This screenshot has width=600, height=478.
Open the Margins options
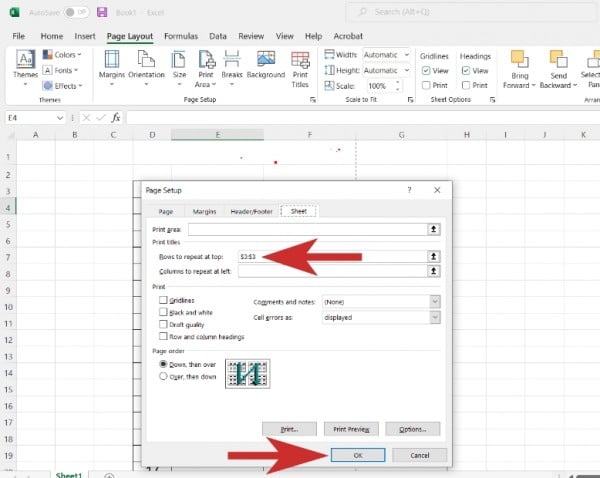(112, 68)
